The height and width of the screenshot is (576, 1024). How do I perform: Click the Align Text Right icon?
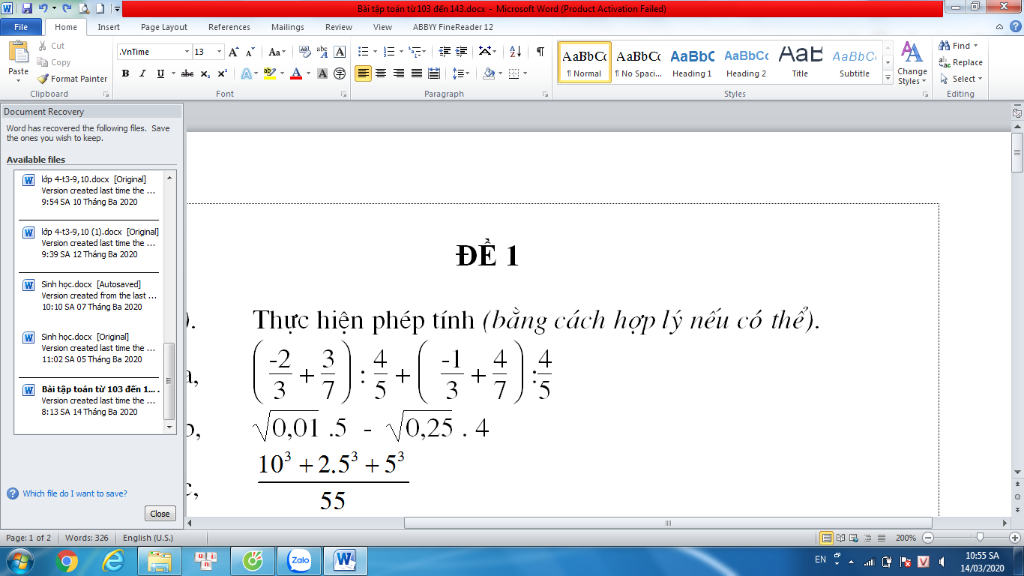398,74
